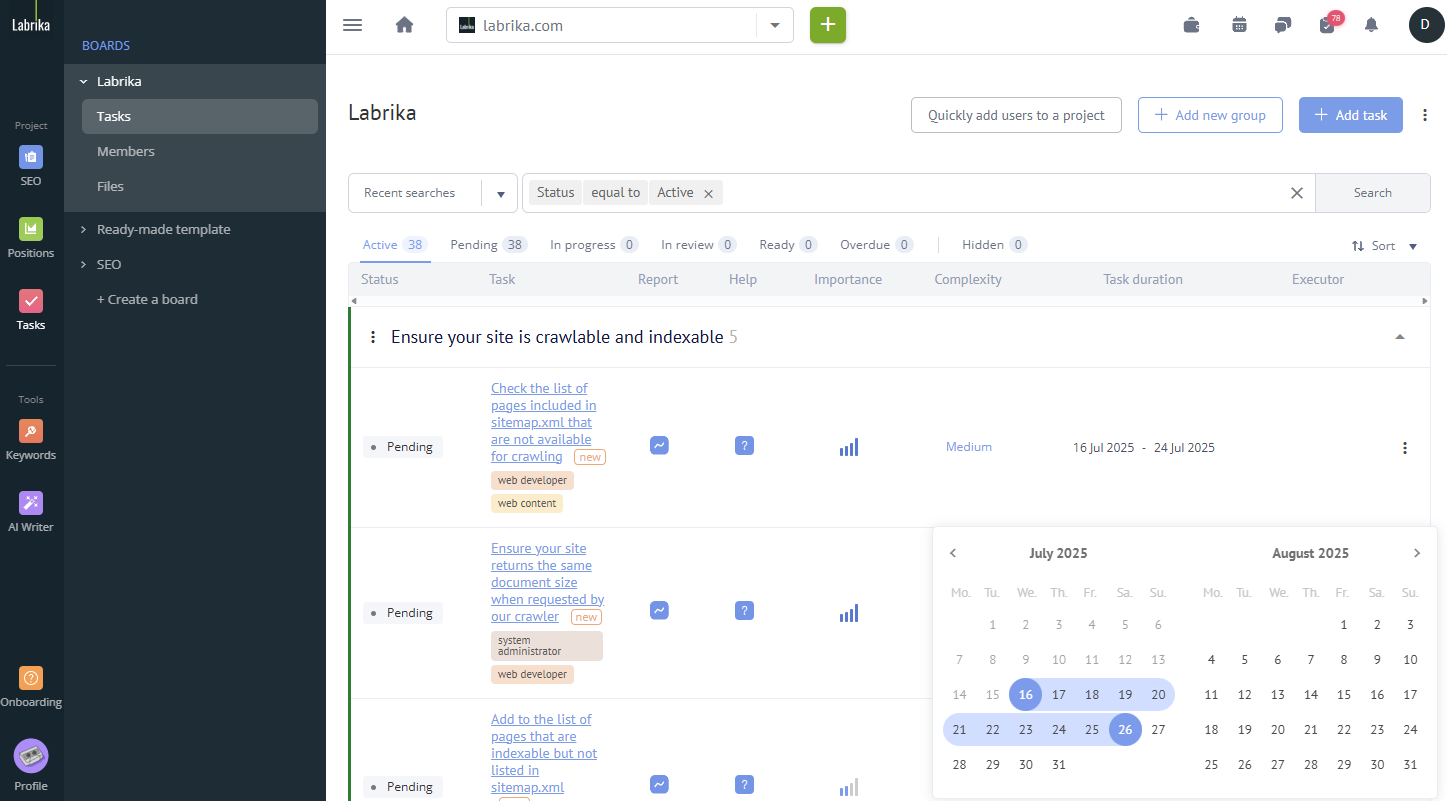The height and width of the screenshot is (801, 1447).
Task: Open the notifications bell
Action: tap(1371, 25)
